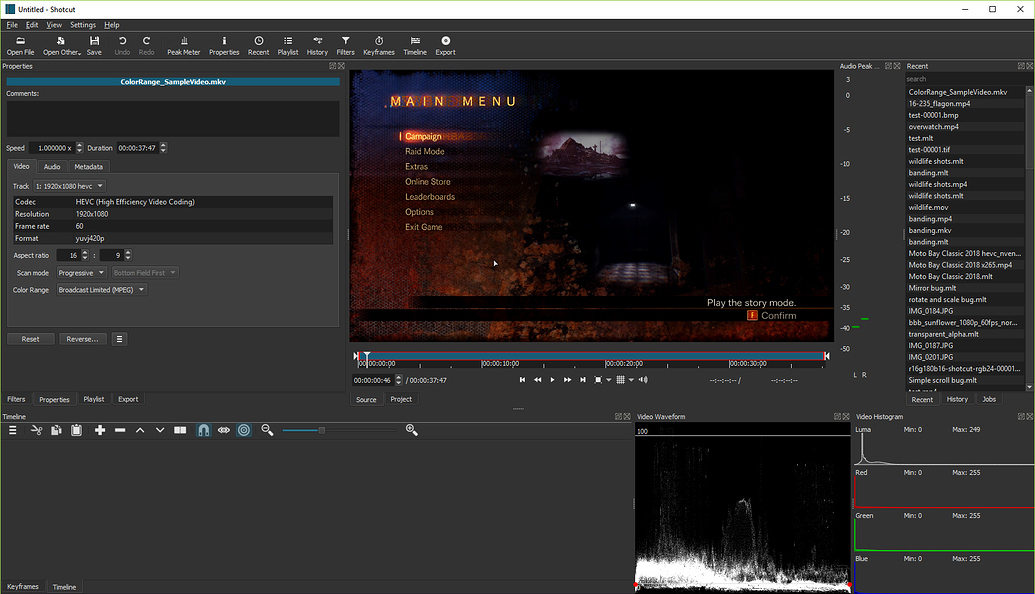Viewport: 1035px width, 594px height.
Task: Open the Track selector dropdown
Action: click(x=69, y=186)
